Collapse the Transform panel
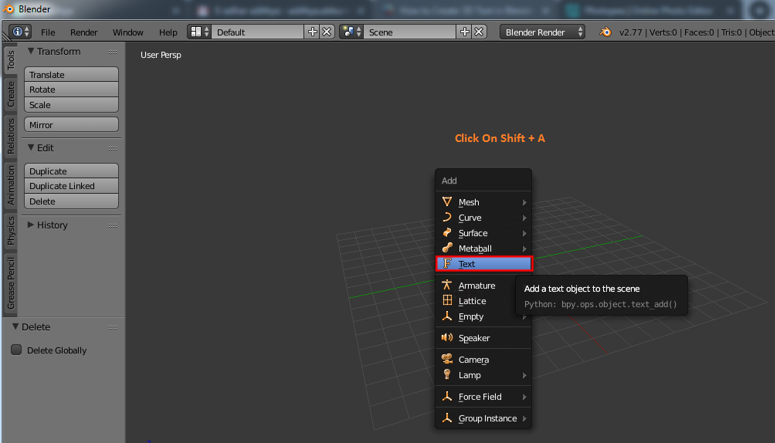 click(x=31, y=51)
